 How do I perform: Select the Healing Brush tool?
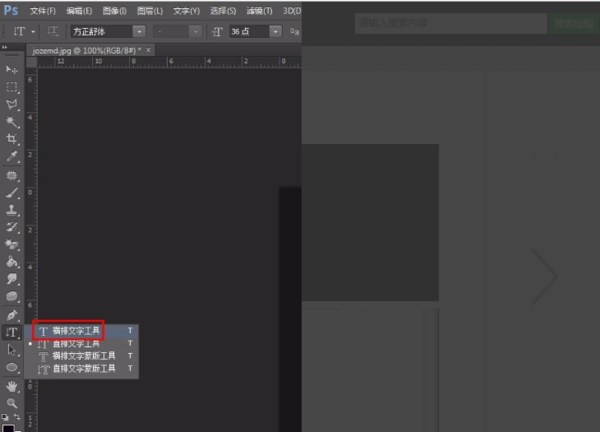pyautogui.click(x=11, y=176)
